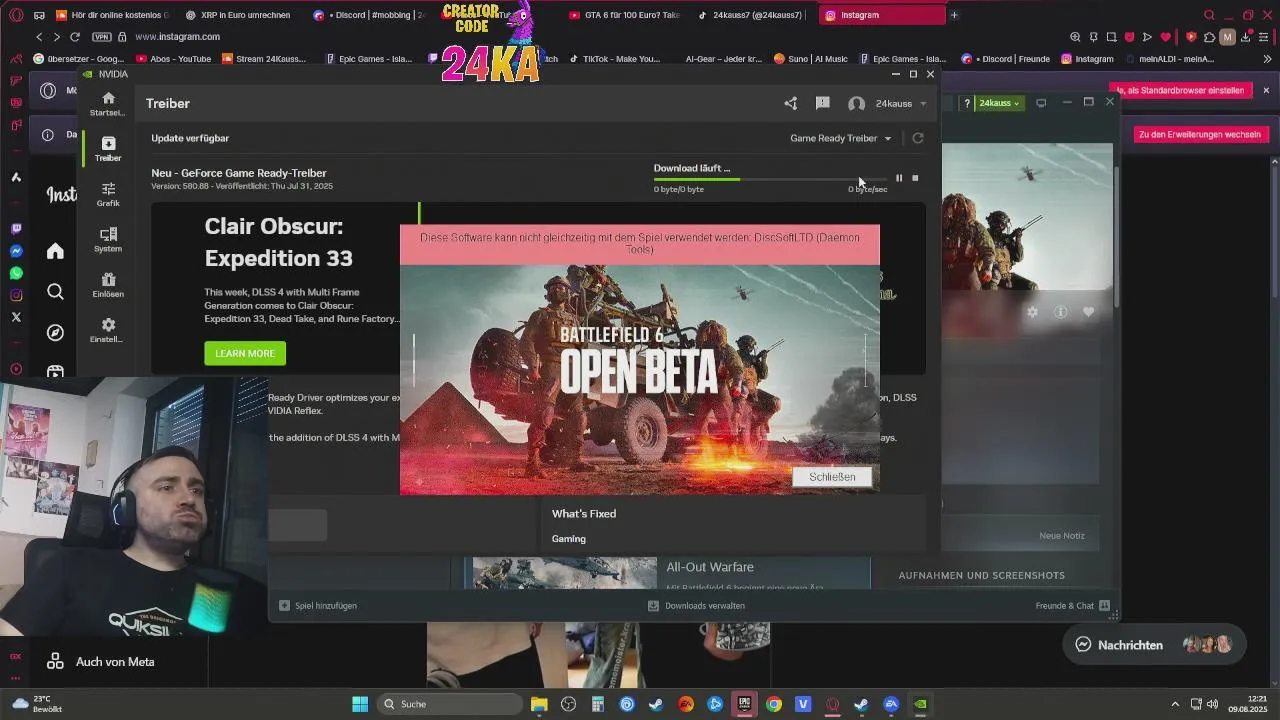
Task: Click Zu den Erweiterungen wechseln button
Action: (1199, 134)
